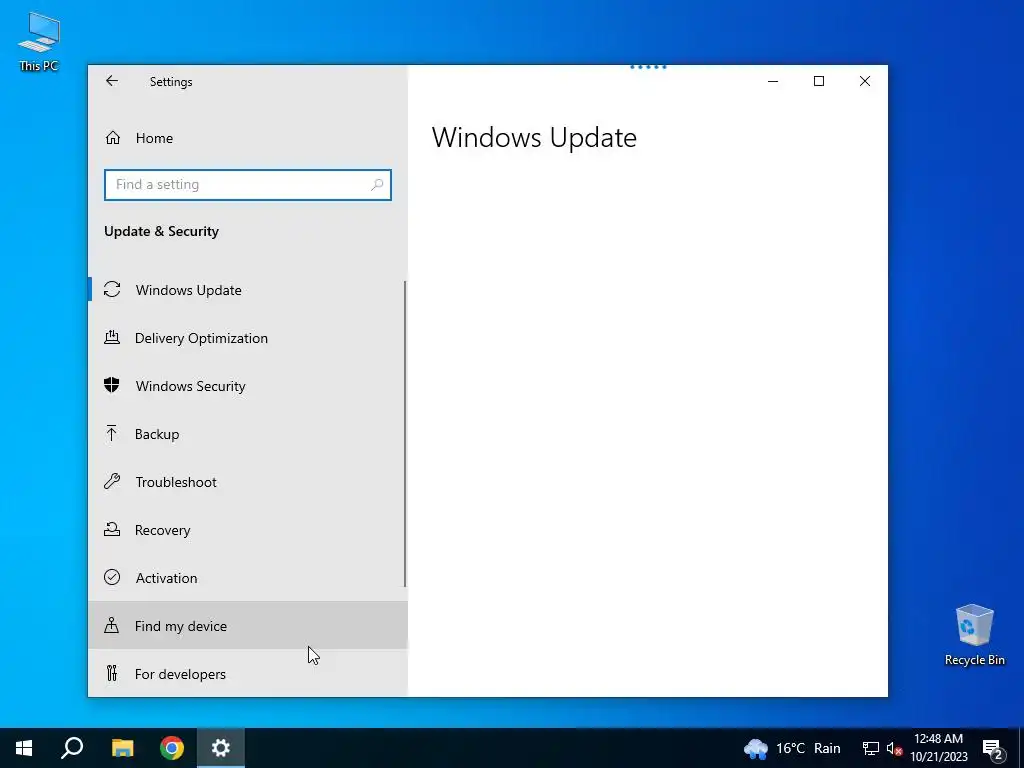Click the Windows Security shield icon

pos(112,385)
